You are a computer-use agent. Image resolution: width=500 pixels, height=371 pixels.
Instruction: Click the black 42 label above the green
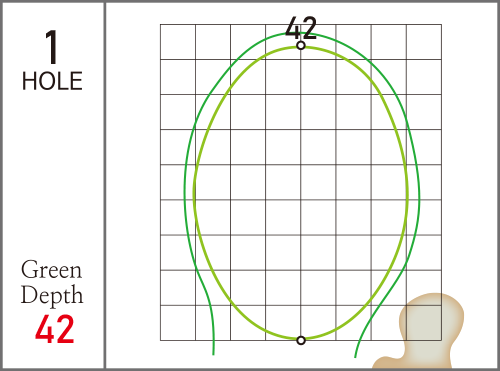pos(301,28)
